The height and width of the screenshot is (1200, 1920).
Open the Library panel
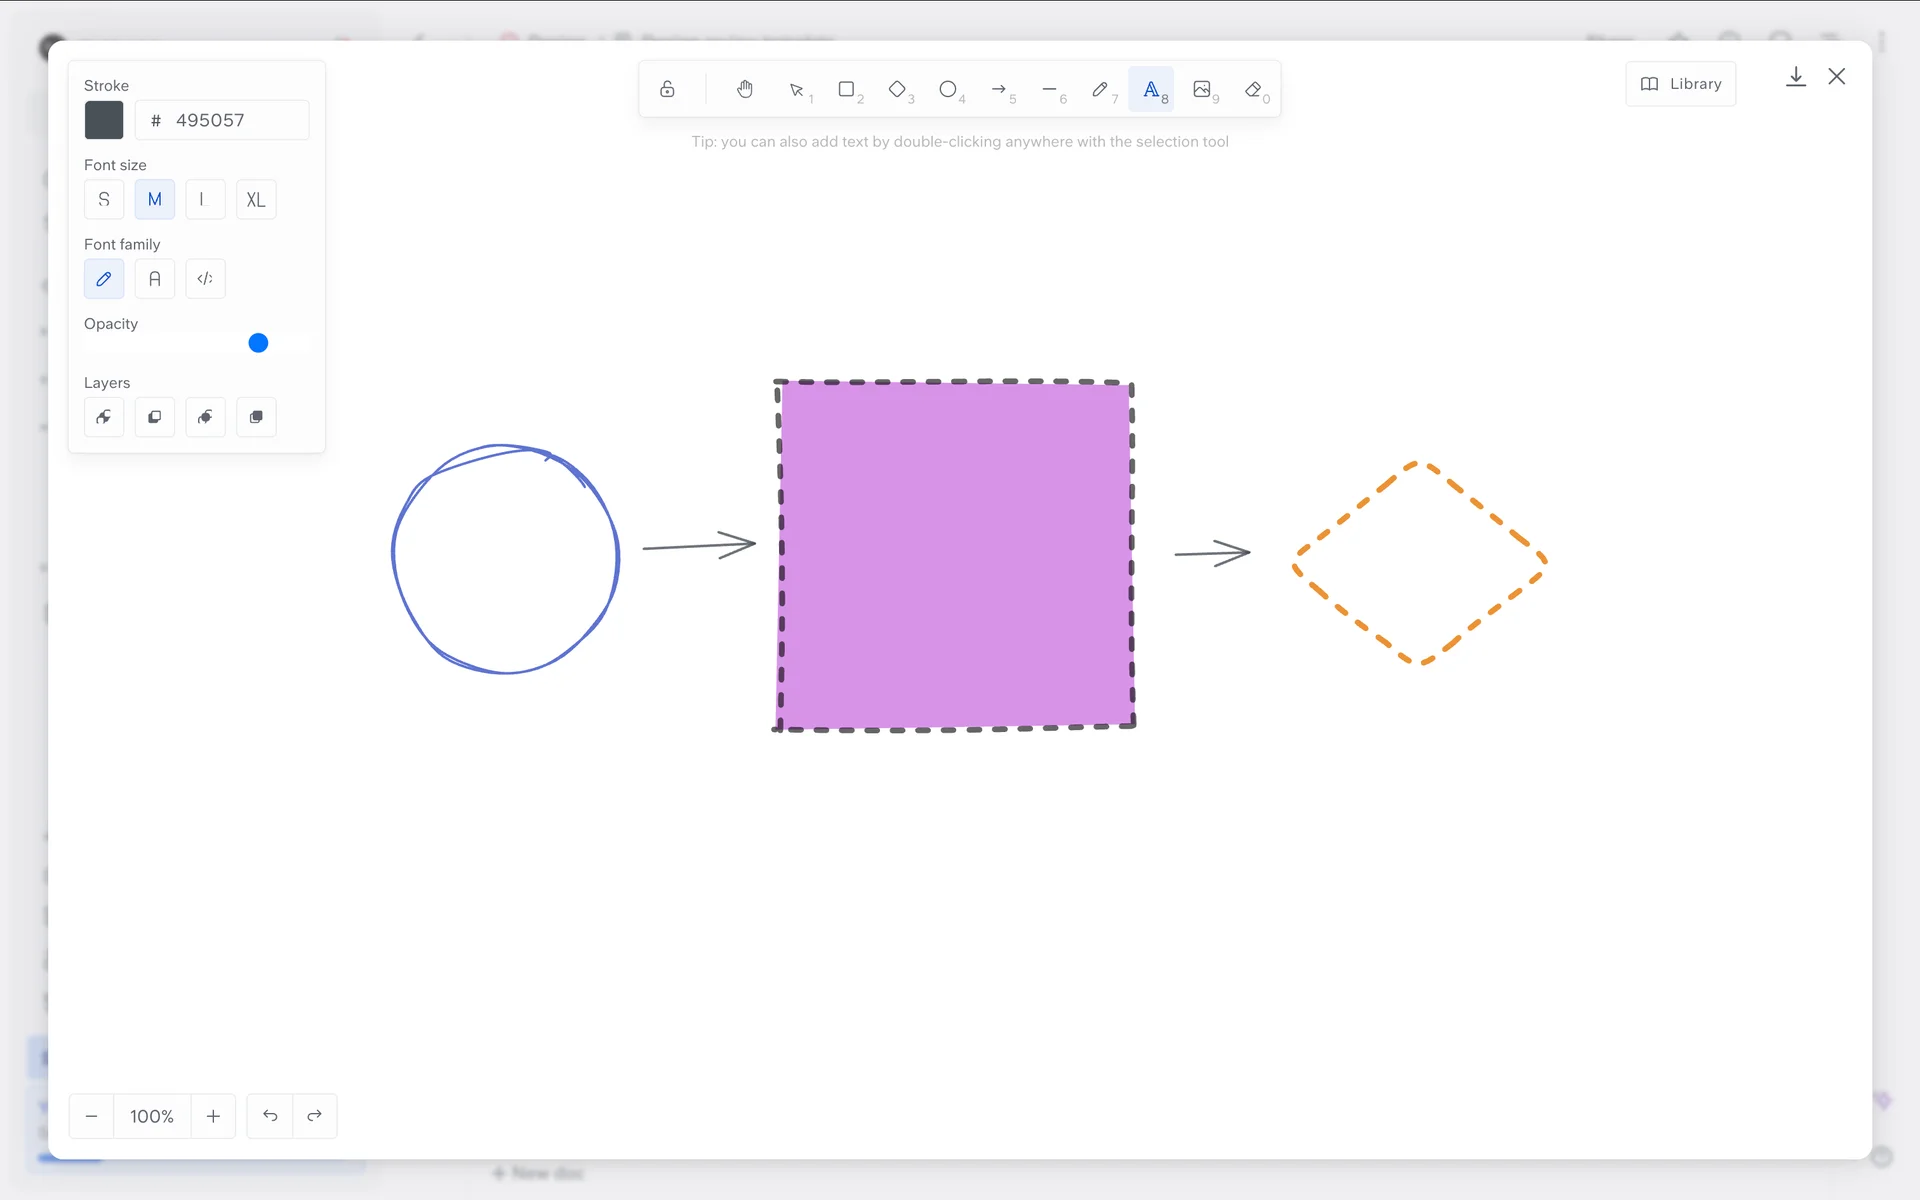pyautogui.click(x=1681, y=84)
